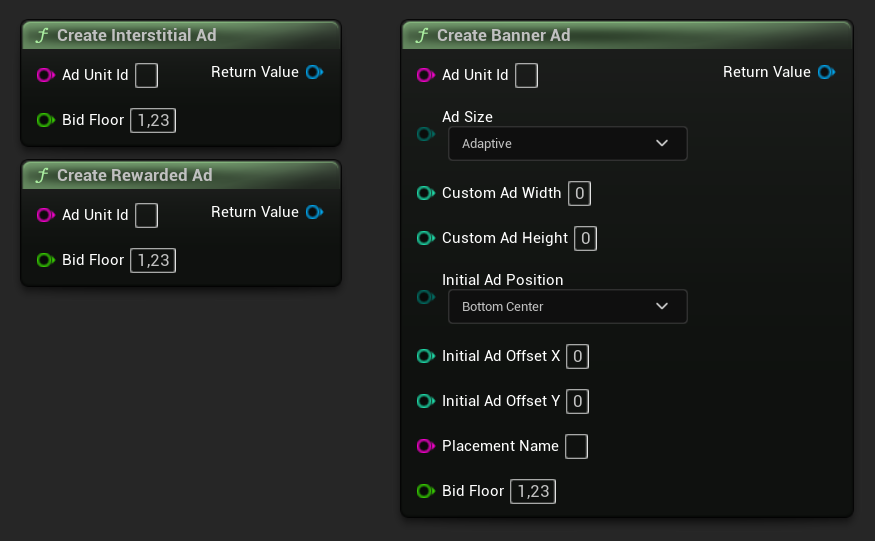
Task: Select the Create Banner Ad node title
Action: (503, 35)
